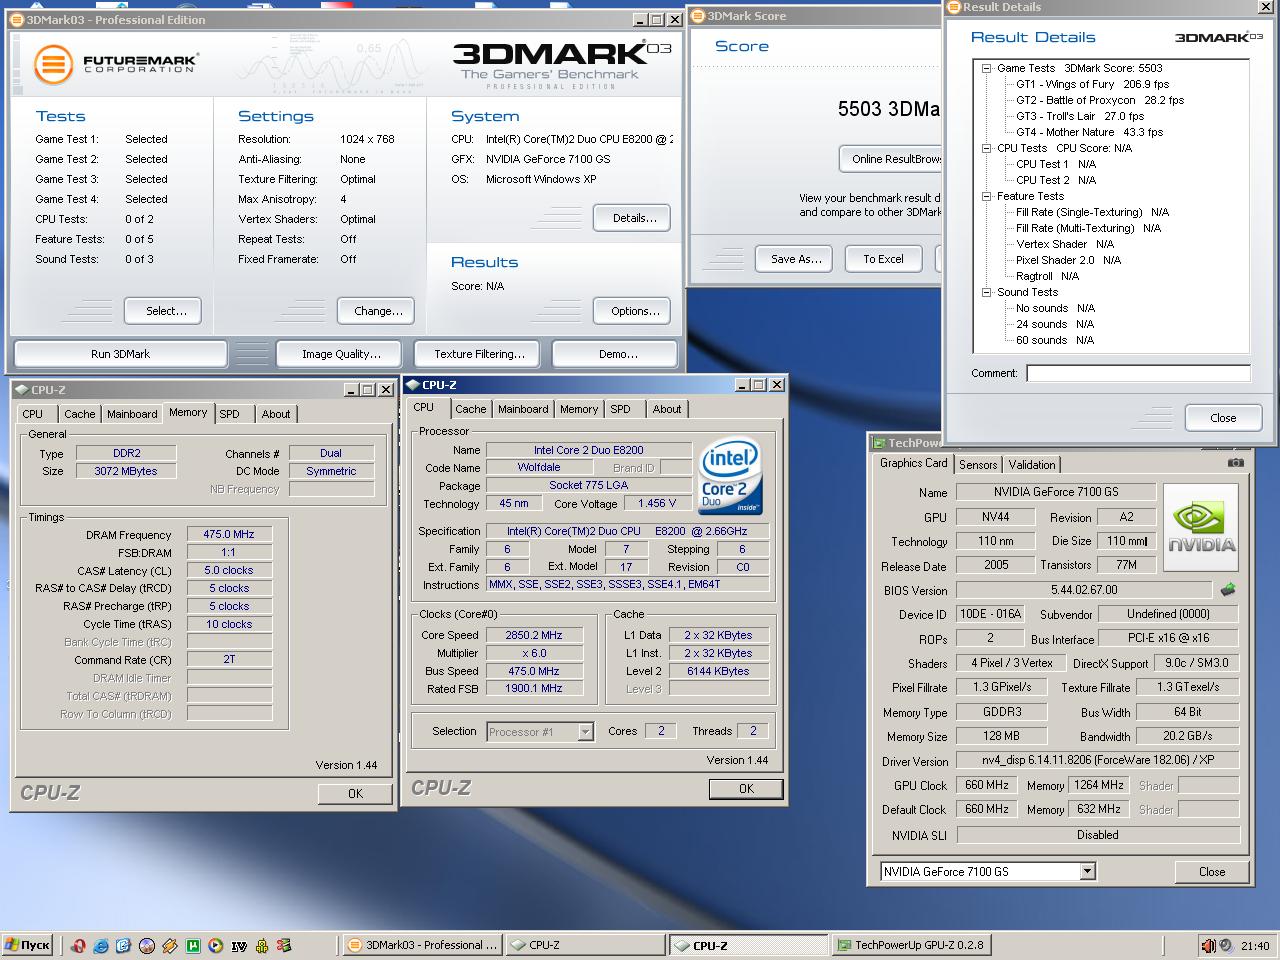Click the Futuremark Corporation logo
The height and width of the screenshot is (960, 1280).
click(116, 64)
